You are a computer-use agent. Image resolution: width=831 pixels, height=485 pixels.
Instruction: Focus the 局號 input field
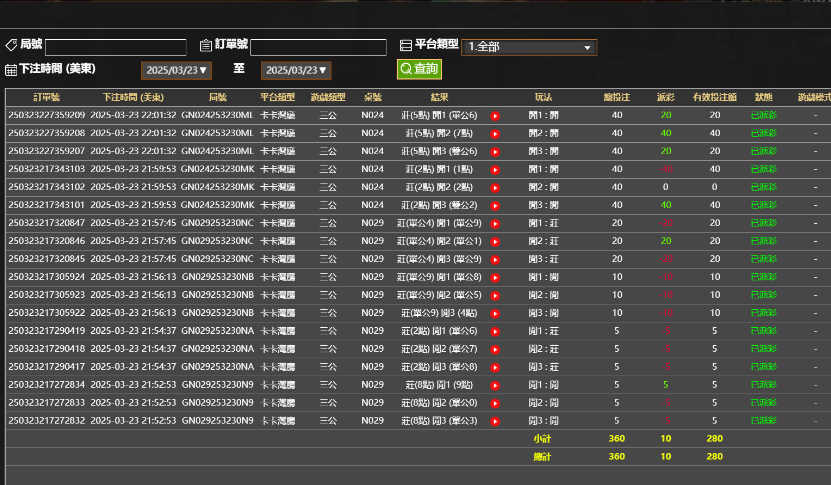pos(115,47)
